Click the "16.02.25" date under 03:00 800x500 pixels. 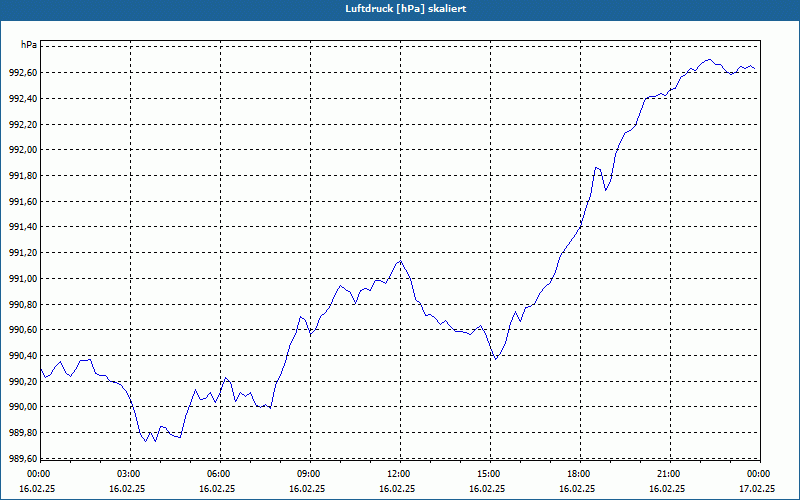pyautogui.click(x=128, y=488)
